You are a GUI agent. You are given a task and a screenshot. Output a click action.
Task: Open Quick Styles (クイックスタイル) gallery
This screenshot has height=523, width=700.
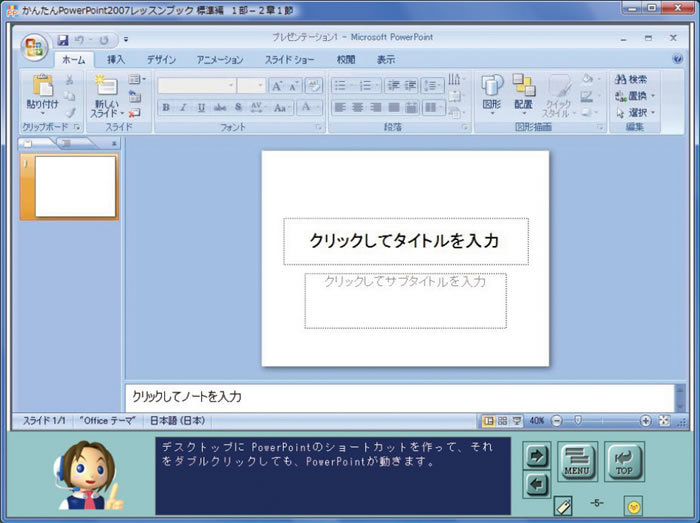click(x=558, y=96)
